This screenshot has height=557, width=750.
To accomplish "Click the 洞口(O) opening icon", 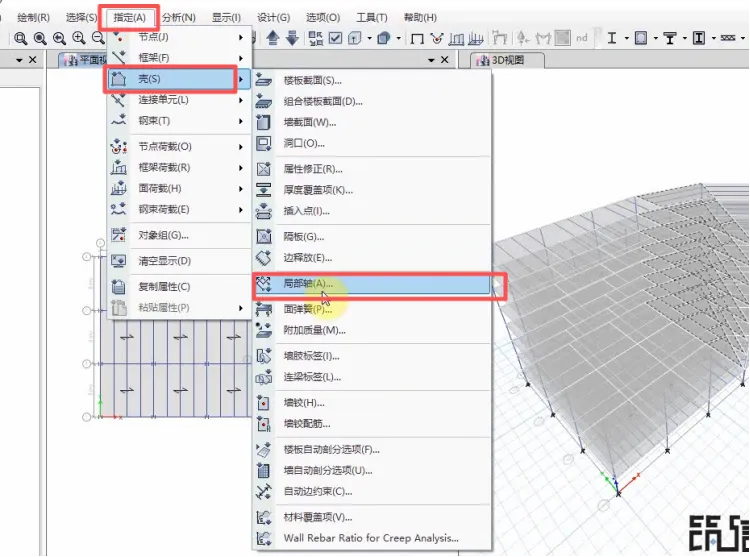I will click(x=264, y=143).
